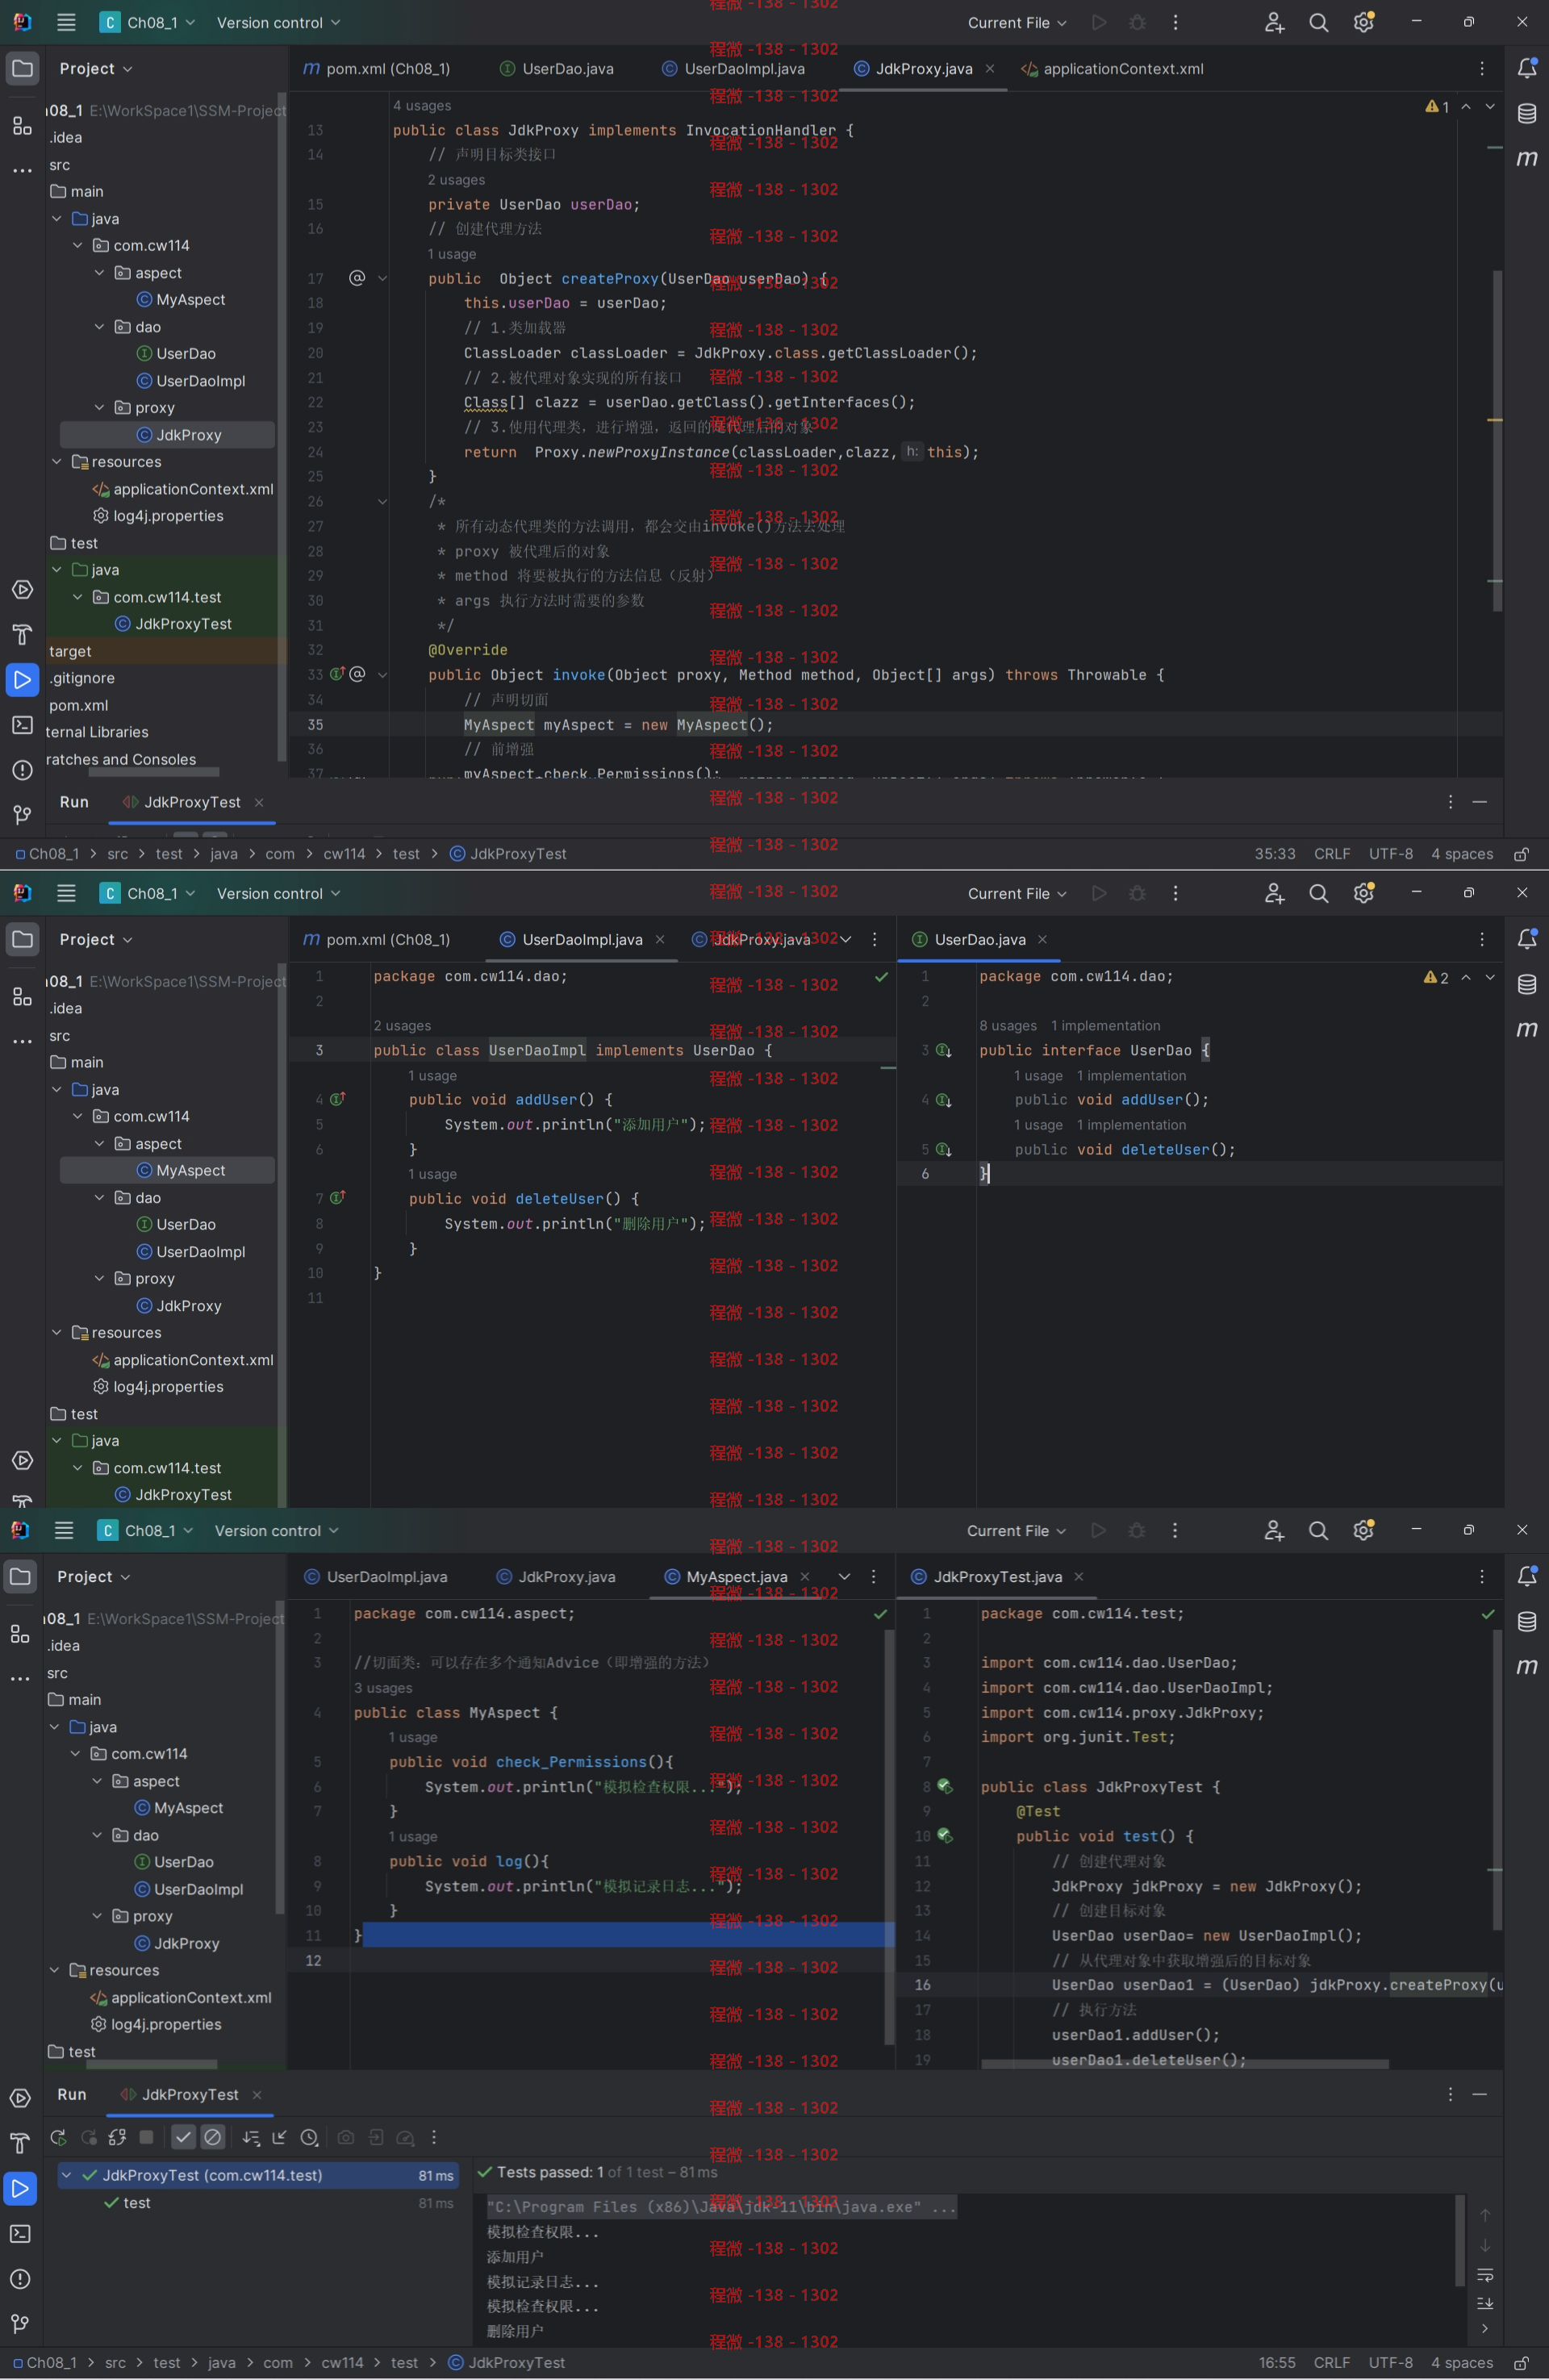Screen dimensions: 1549x2380
Task: Collapse the proxy package in middle window tree
Action: (x=99, y=1278)
